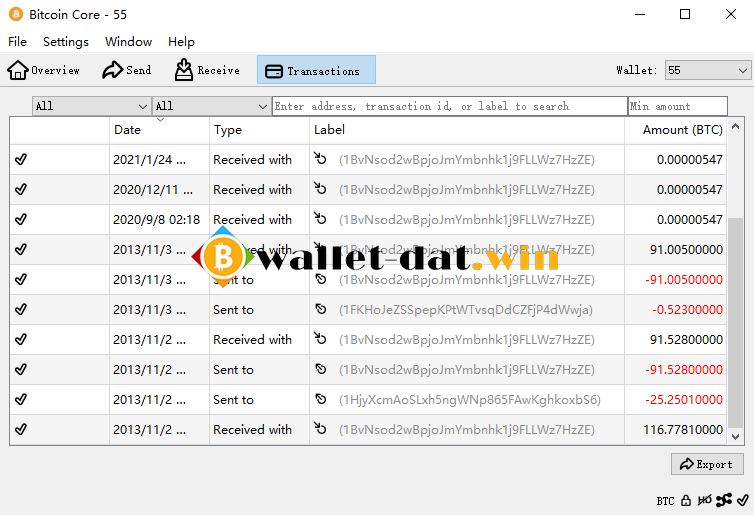
Task: Click the Export button
Action: [707, 464]
